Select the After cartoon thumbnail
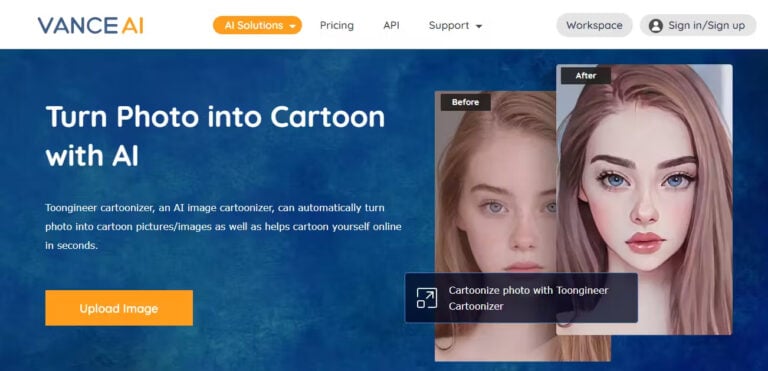Screen dimensions: 768x371 tap(644, 199)
